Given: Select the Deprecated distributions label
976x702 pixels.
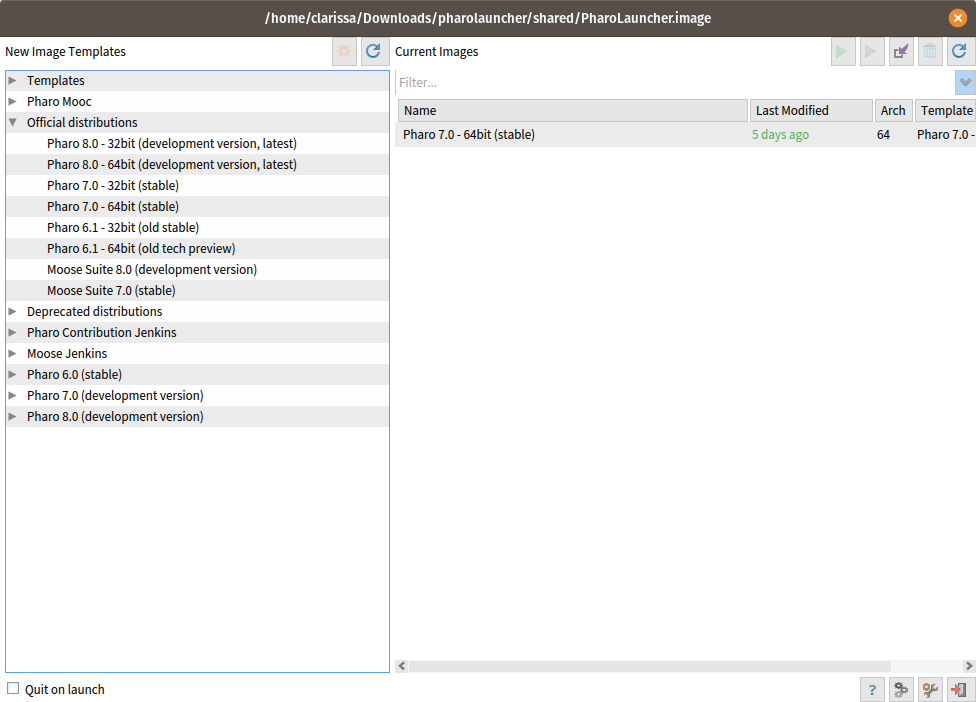Looking at the screenshot, I should click(95, 311).
